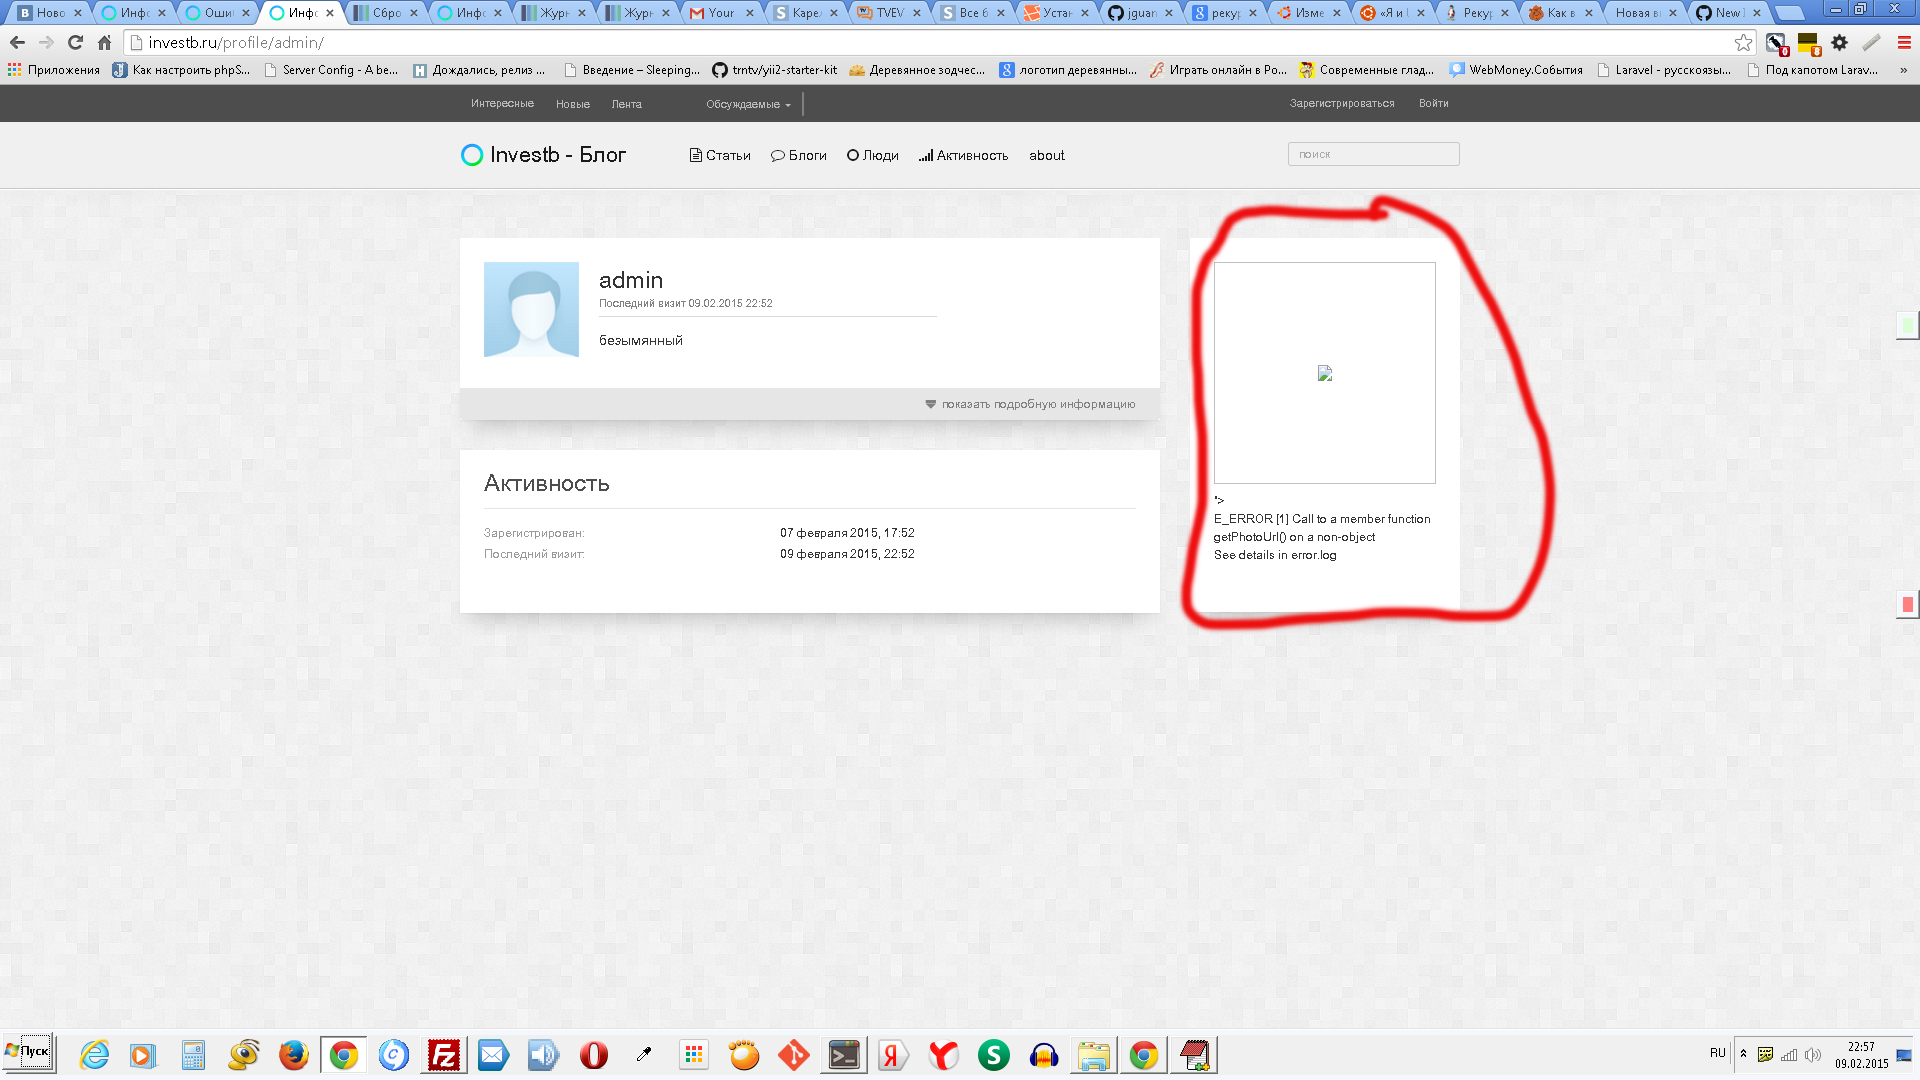Click the поиск search field
Viewport: 1920px width, 1080px height.
1373,154
